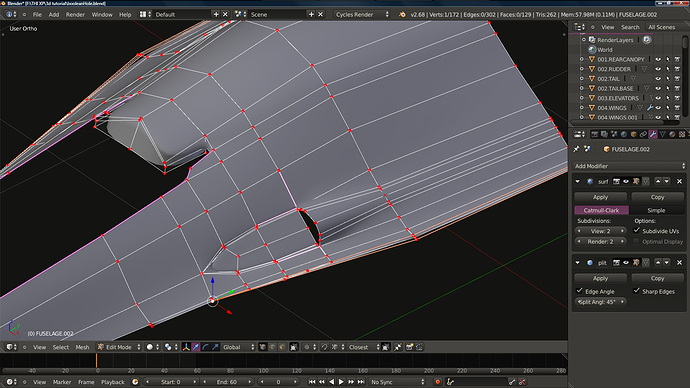Toggle viewport visibility of plit modifier
This screenshot has height=388, width=690.
(x=626, y=263)
